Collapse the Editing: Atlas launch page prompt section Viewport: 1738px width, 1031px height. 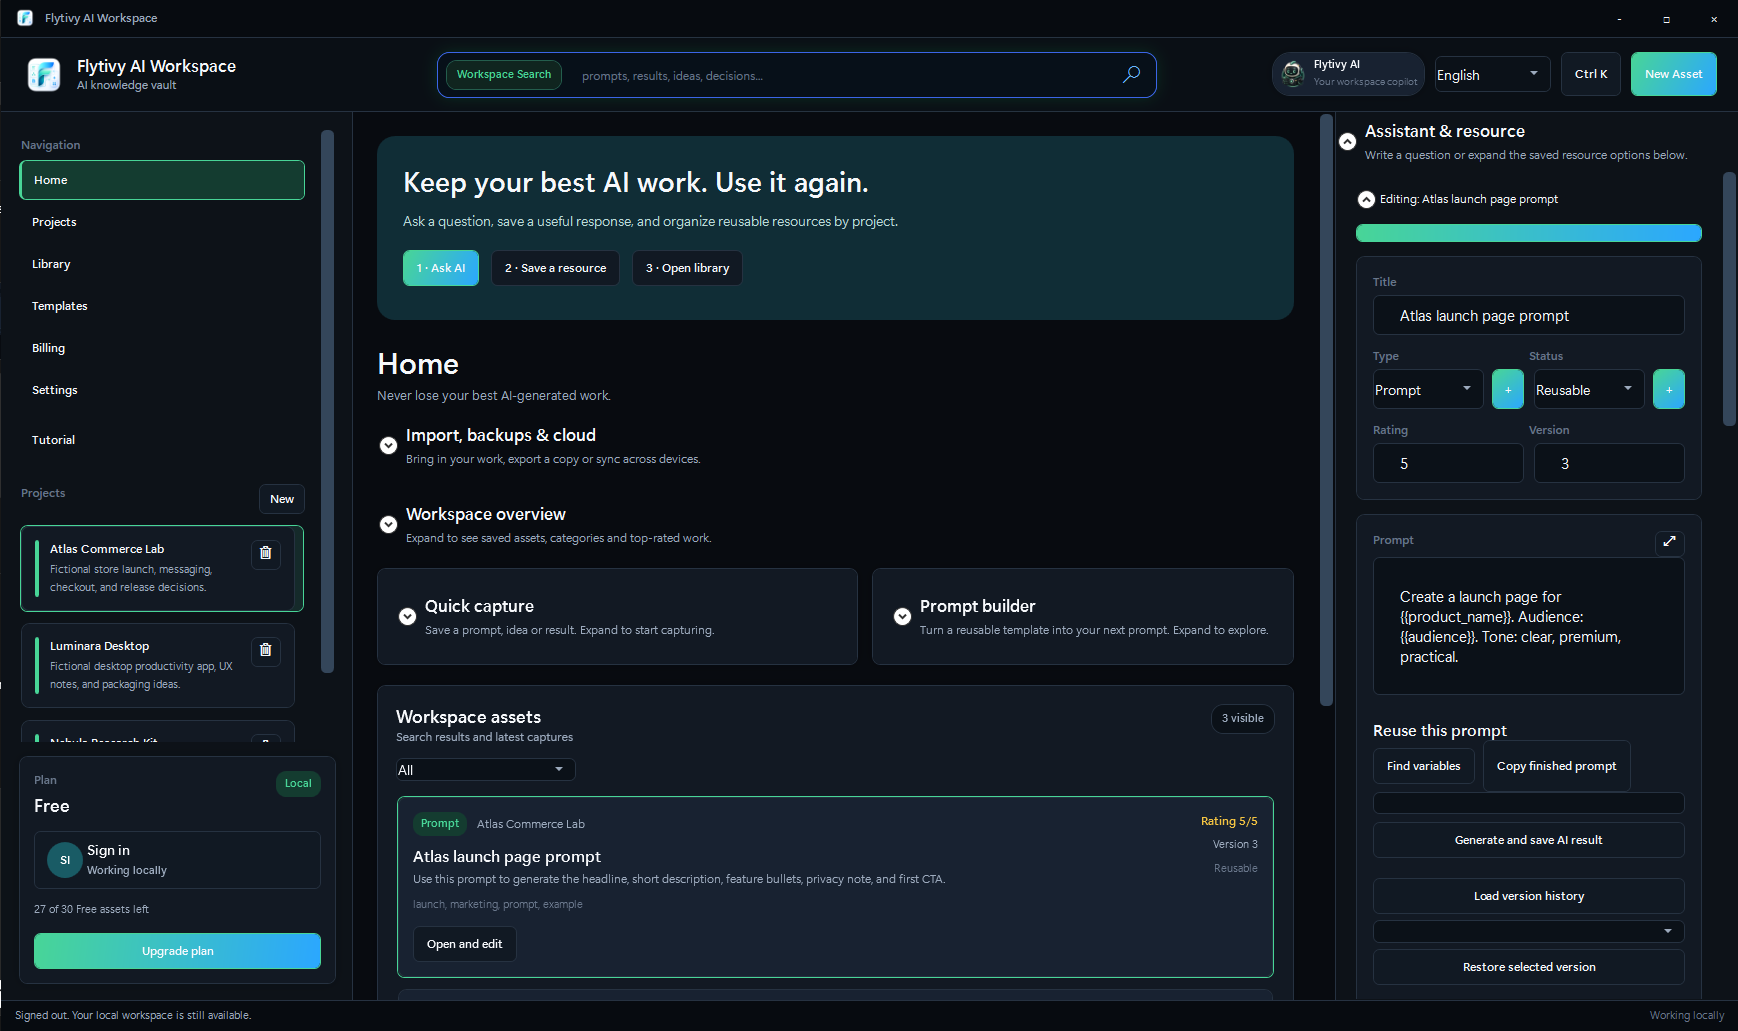pos(1366,199)
